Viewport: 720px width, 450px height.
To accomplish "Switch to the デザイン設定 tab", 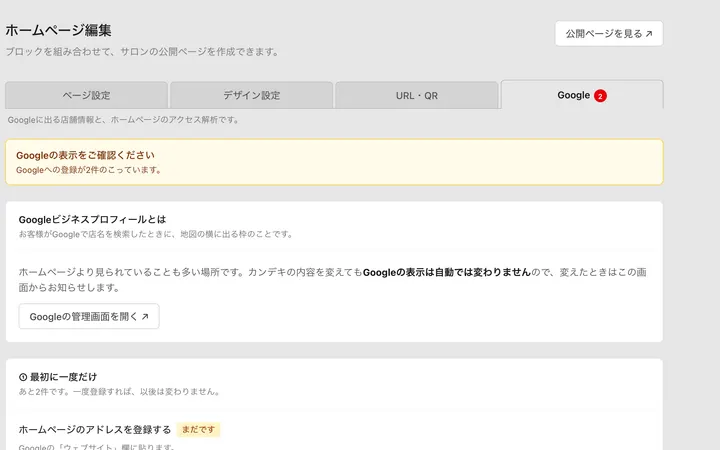I will click(252, 96).
